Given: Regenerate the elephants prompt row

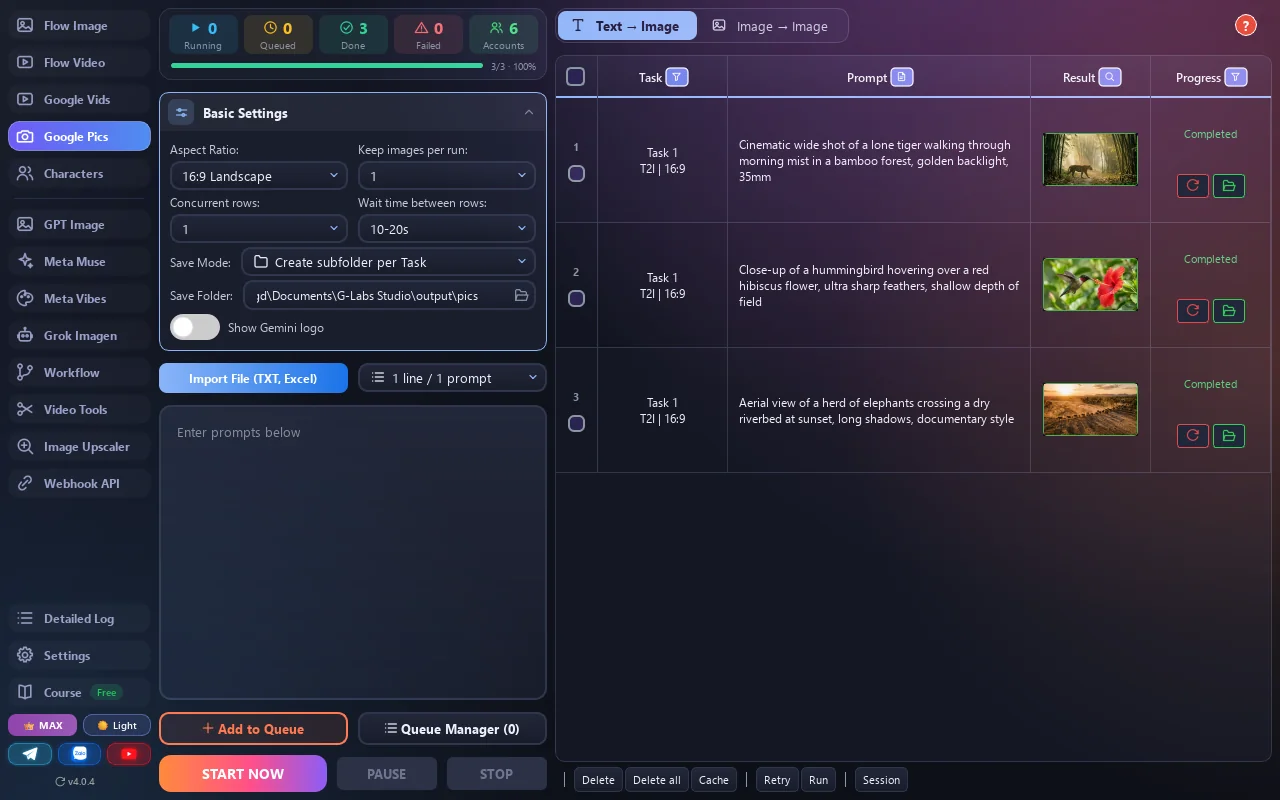Looking at the screenshot, I should (1193, 436).
